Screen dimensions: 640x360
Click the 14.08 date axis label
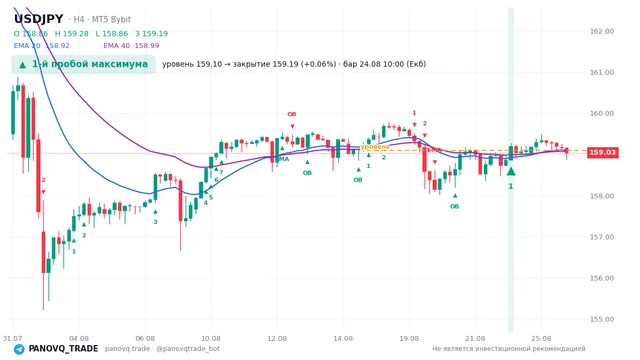(x=343, y=338)
